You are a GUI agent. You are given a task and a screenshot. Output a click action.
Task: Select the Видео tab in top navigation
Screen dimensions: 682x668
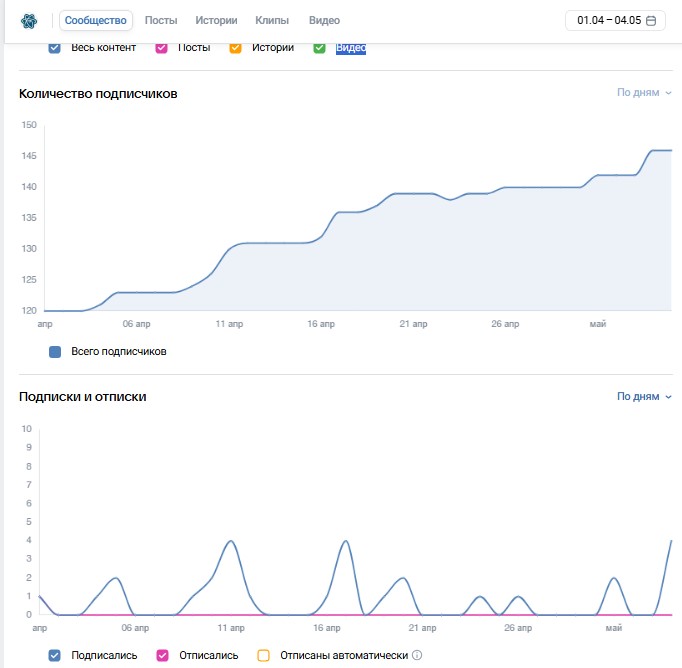coord(324,20)
